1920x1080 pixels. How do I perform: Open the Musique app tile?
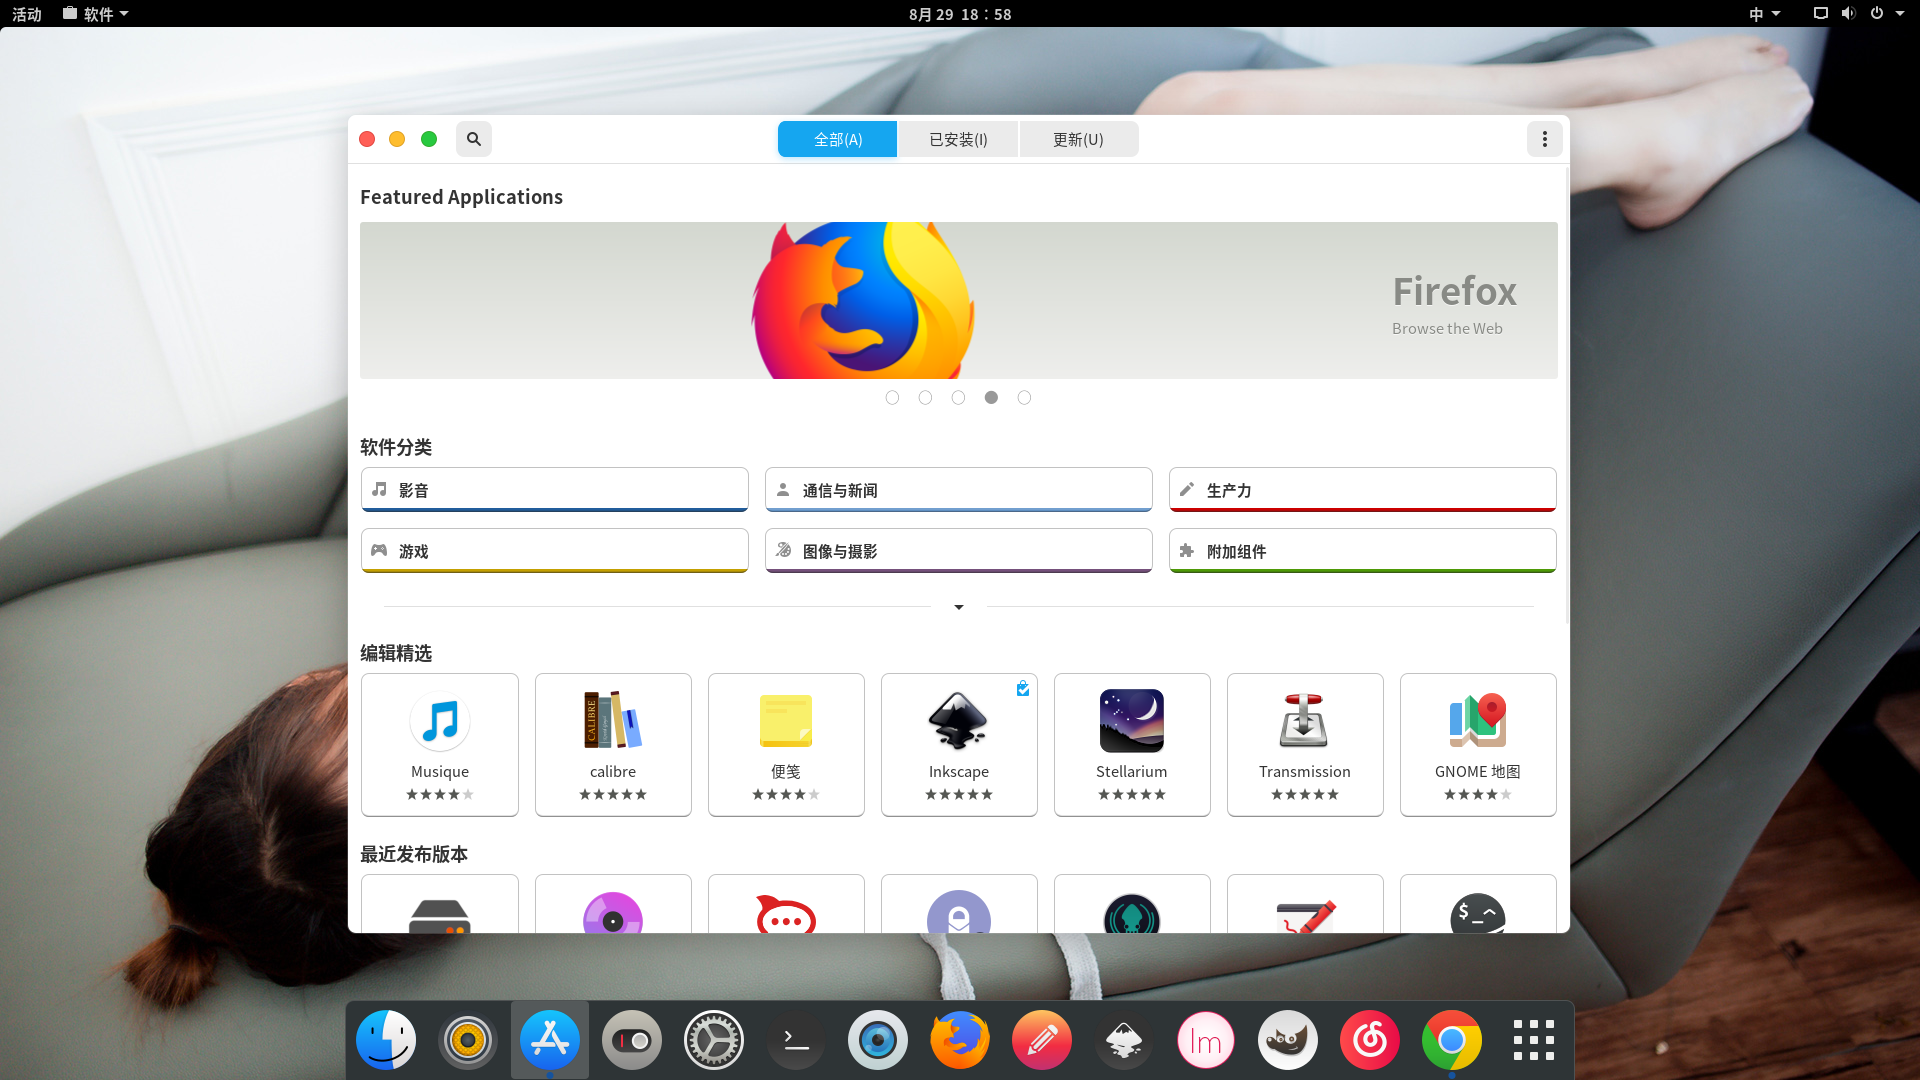point(440,745)
